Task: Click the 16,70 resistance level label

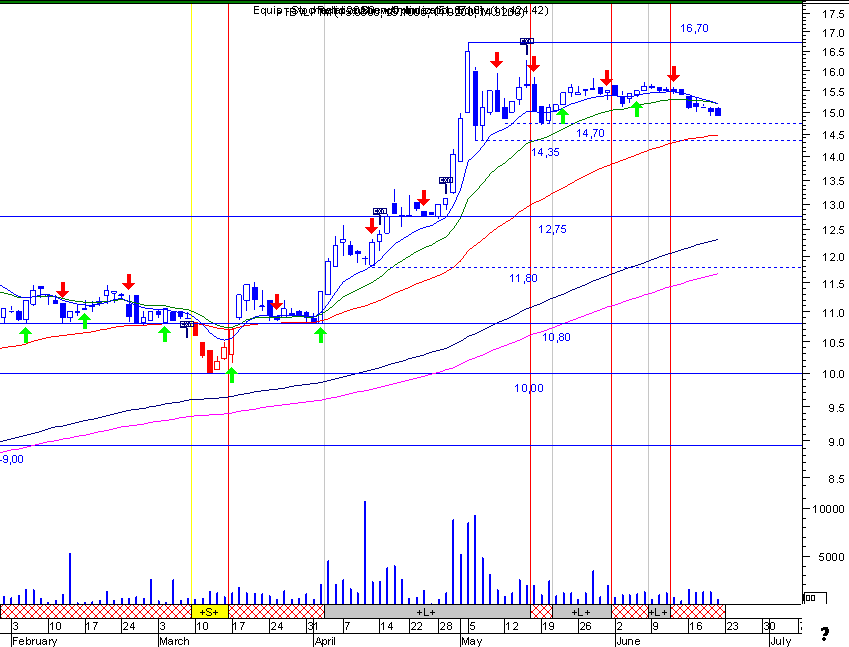Action: [694, 28]
